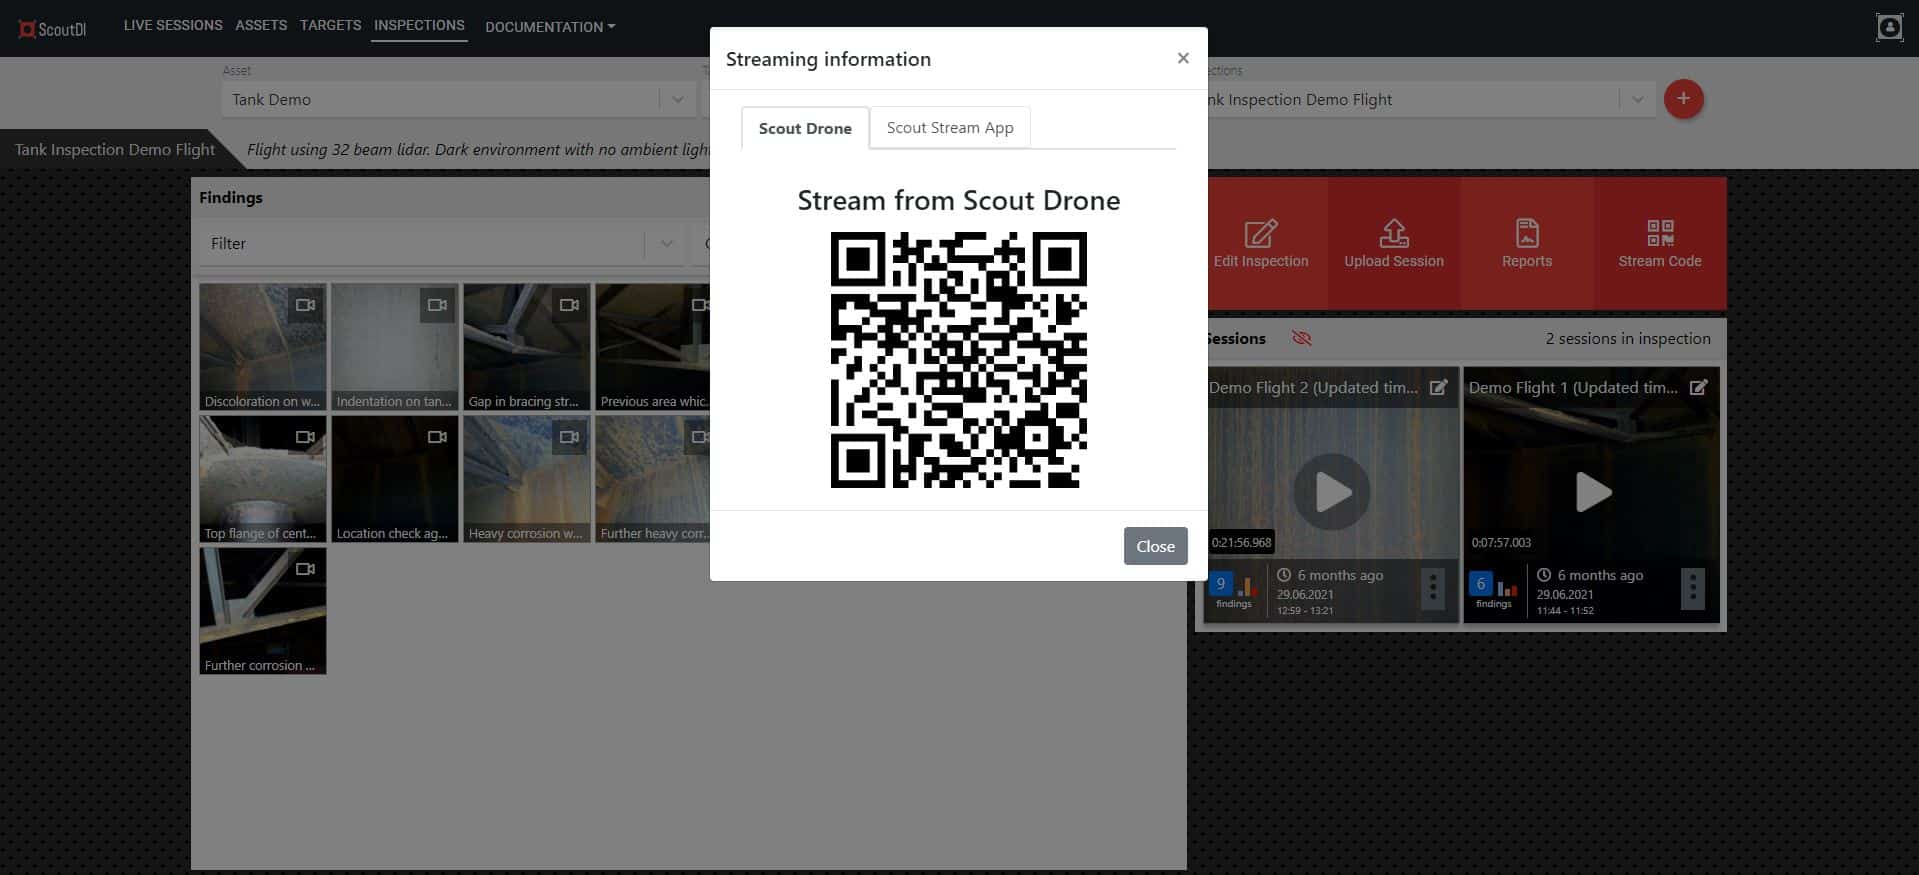Image resolution: width=1919 pixels, height=875 pixels.
Task: Expand the Documentation menu
Action: point(550,27)
